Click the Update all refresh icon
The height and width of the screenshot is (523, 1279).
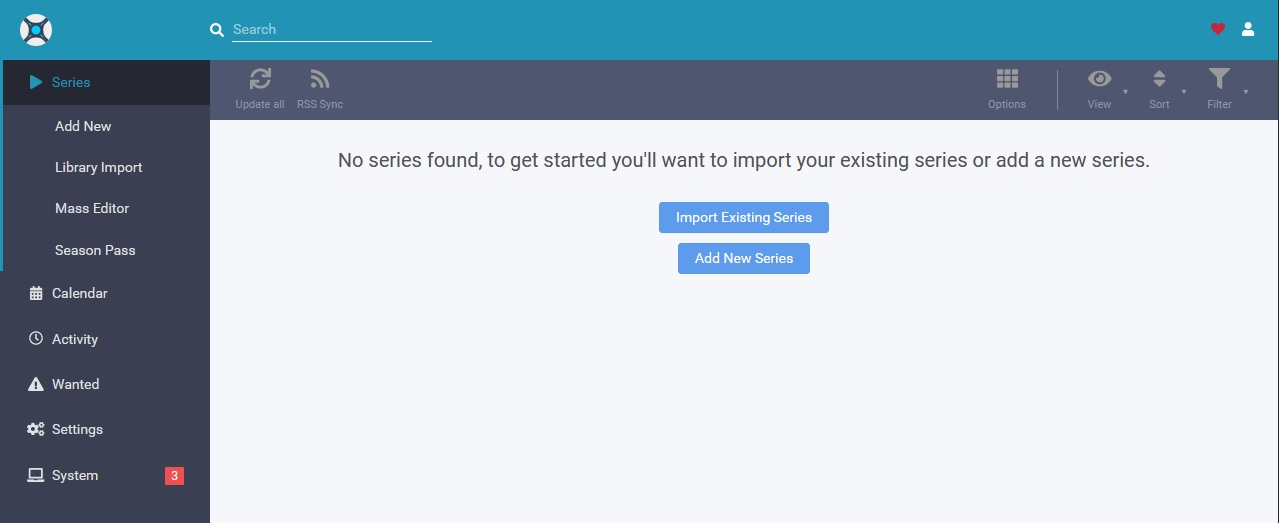coord(260,80)
